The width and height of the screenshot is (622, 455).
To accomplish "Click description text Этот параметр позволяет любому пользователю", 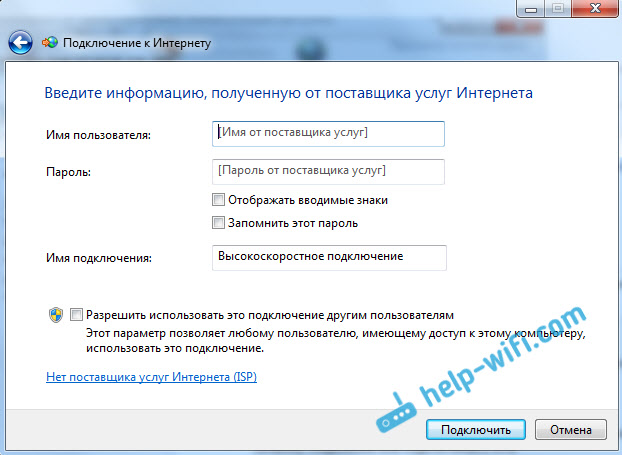I will click(x=336, y=341).
